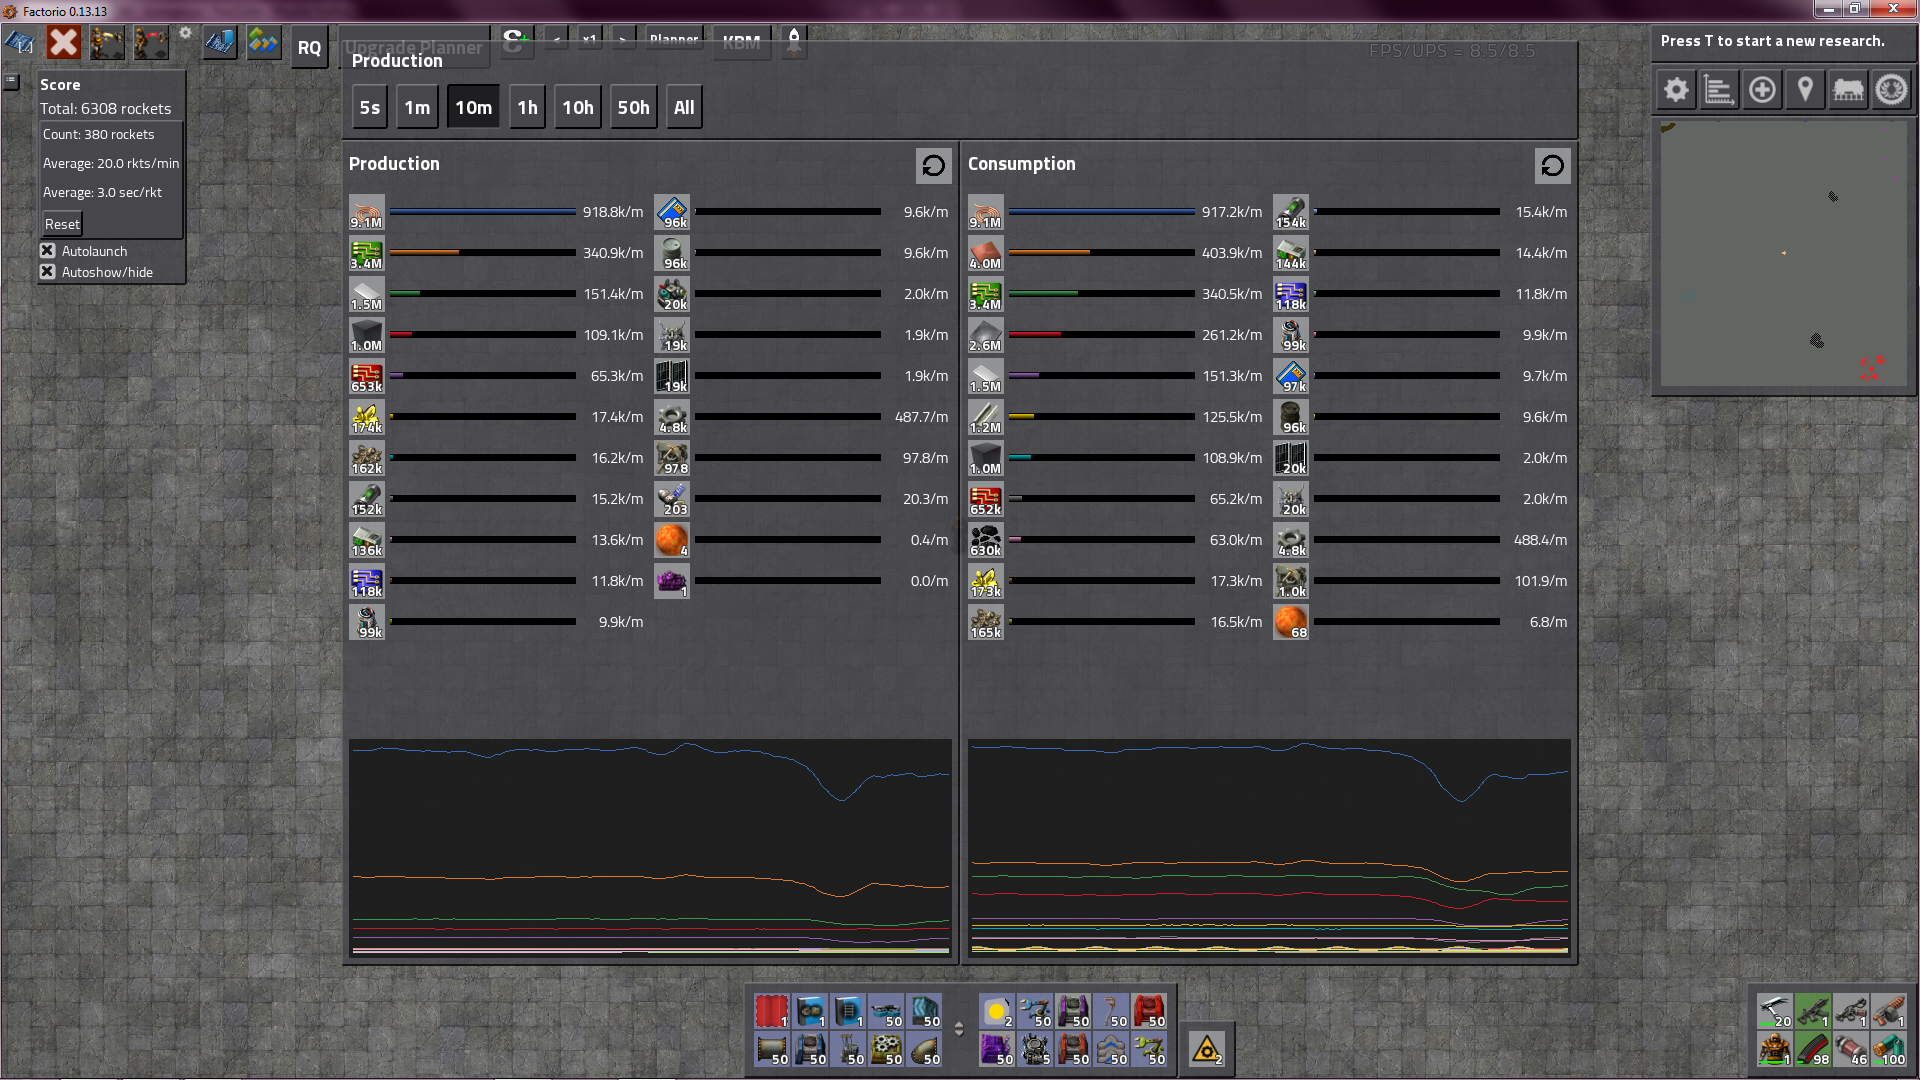Screen dimensions: 1920x1080
Task: Select the armor slot in the weapon panel
Action: coord(1775,1049)
